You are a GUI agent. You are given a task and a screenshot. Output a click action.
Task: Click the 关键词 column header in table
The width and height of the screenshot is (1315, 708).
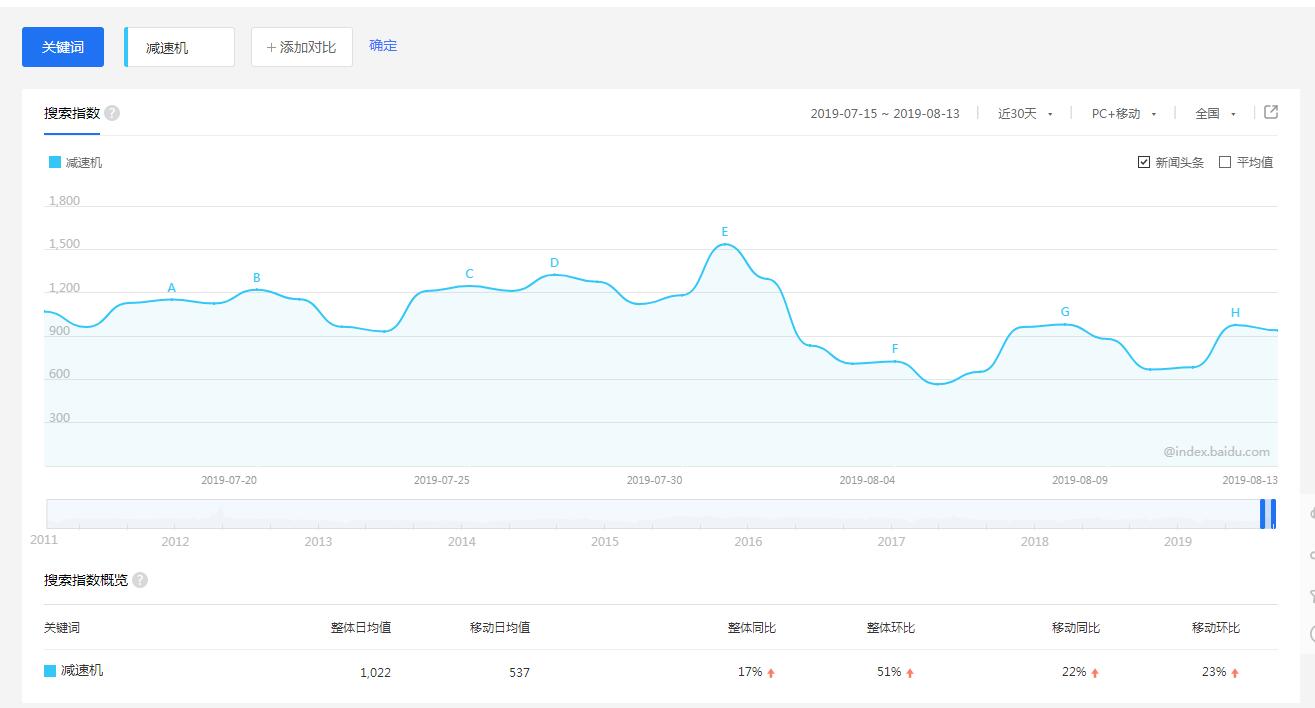point(62,628)
